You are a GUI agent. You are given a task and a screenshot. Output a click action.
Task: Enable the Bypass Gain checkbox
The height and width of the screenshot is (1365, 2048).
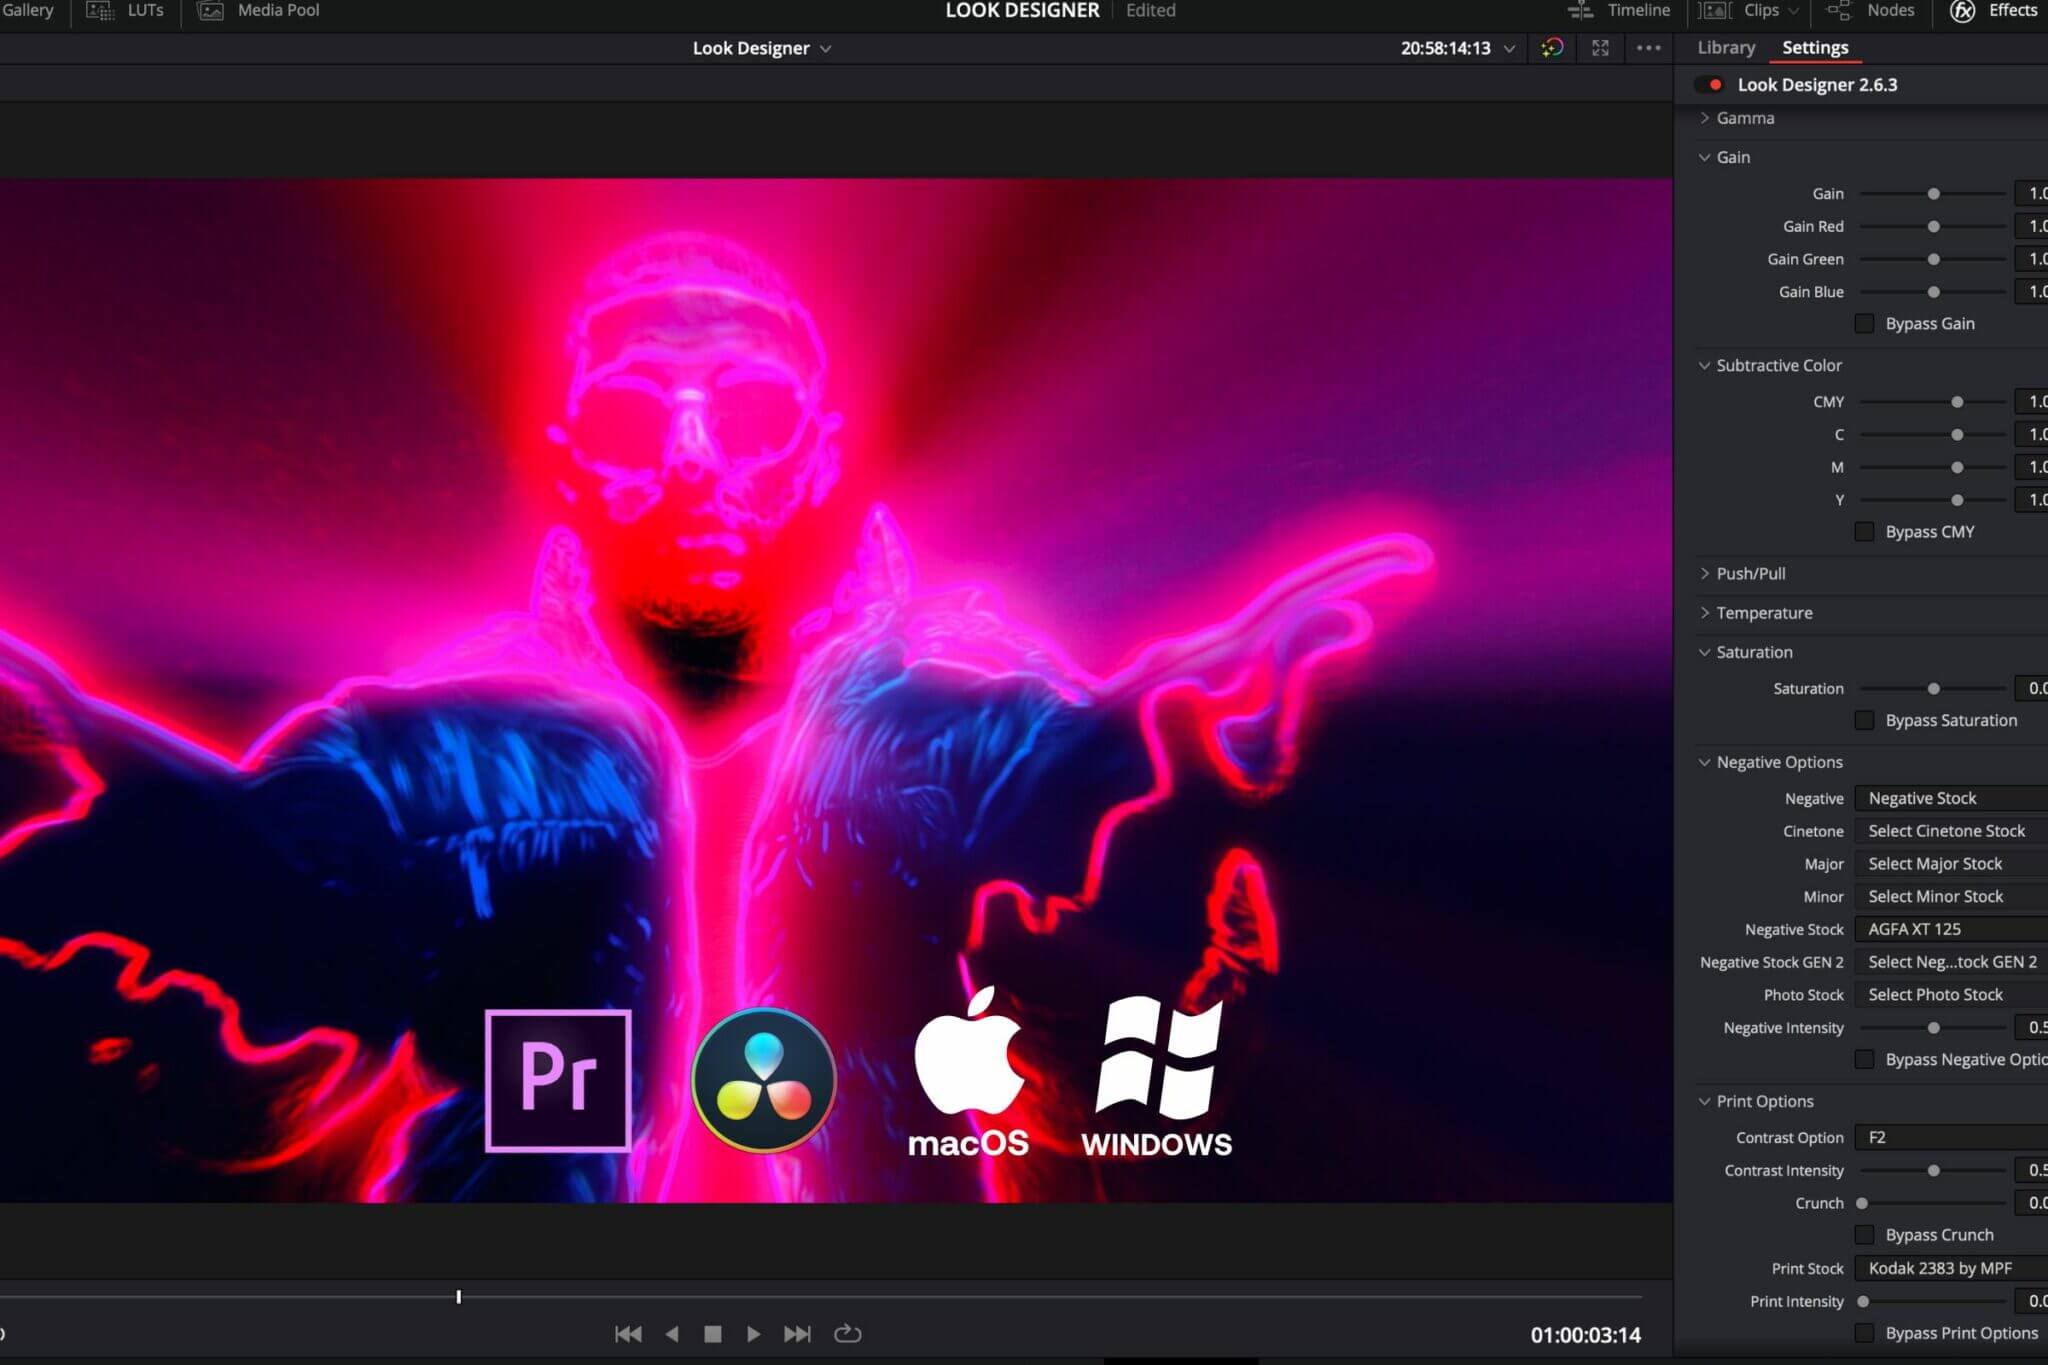1864,323
